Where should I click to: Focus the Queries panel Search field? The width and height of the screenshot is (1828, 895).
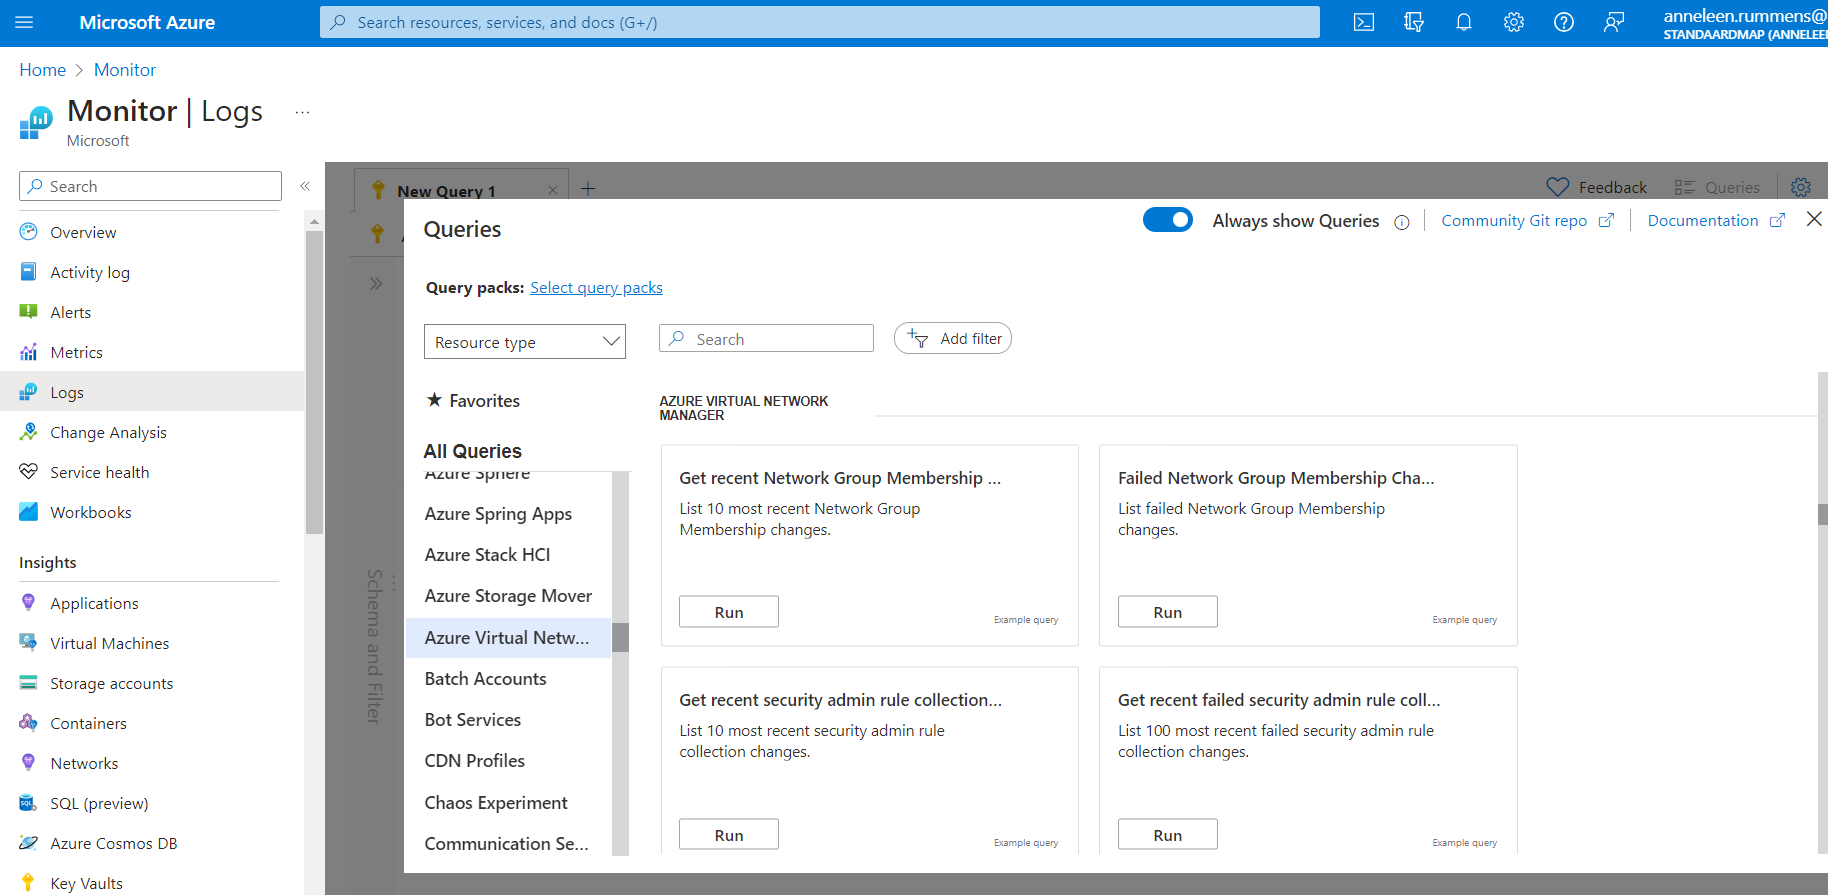[766, 338]
